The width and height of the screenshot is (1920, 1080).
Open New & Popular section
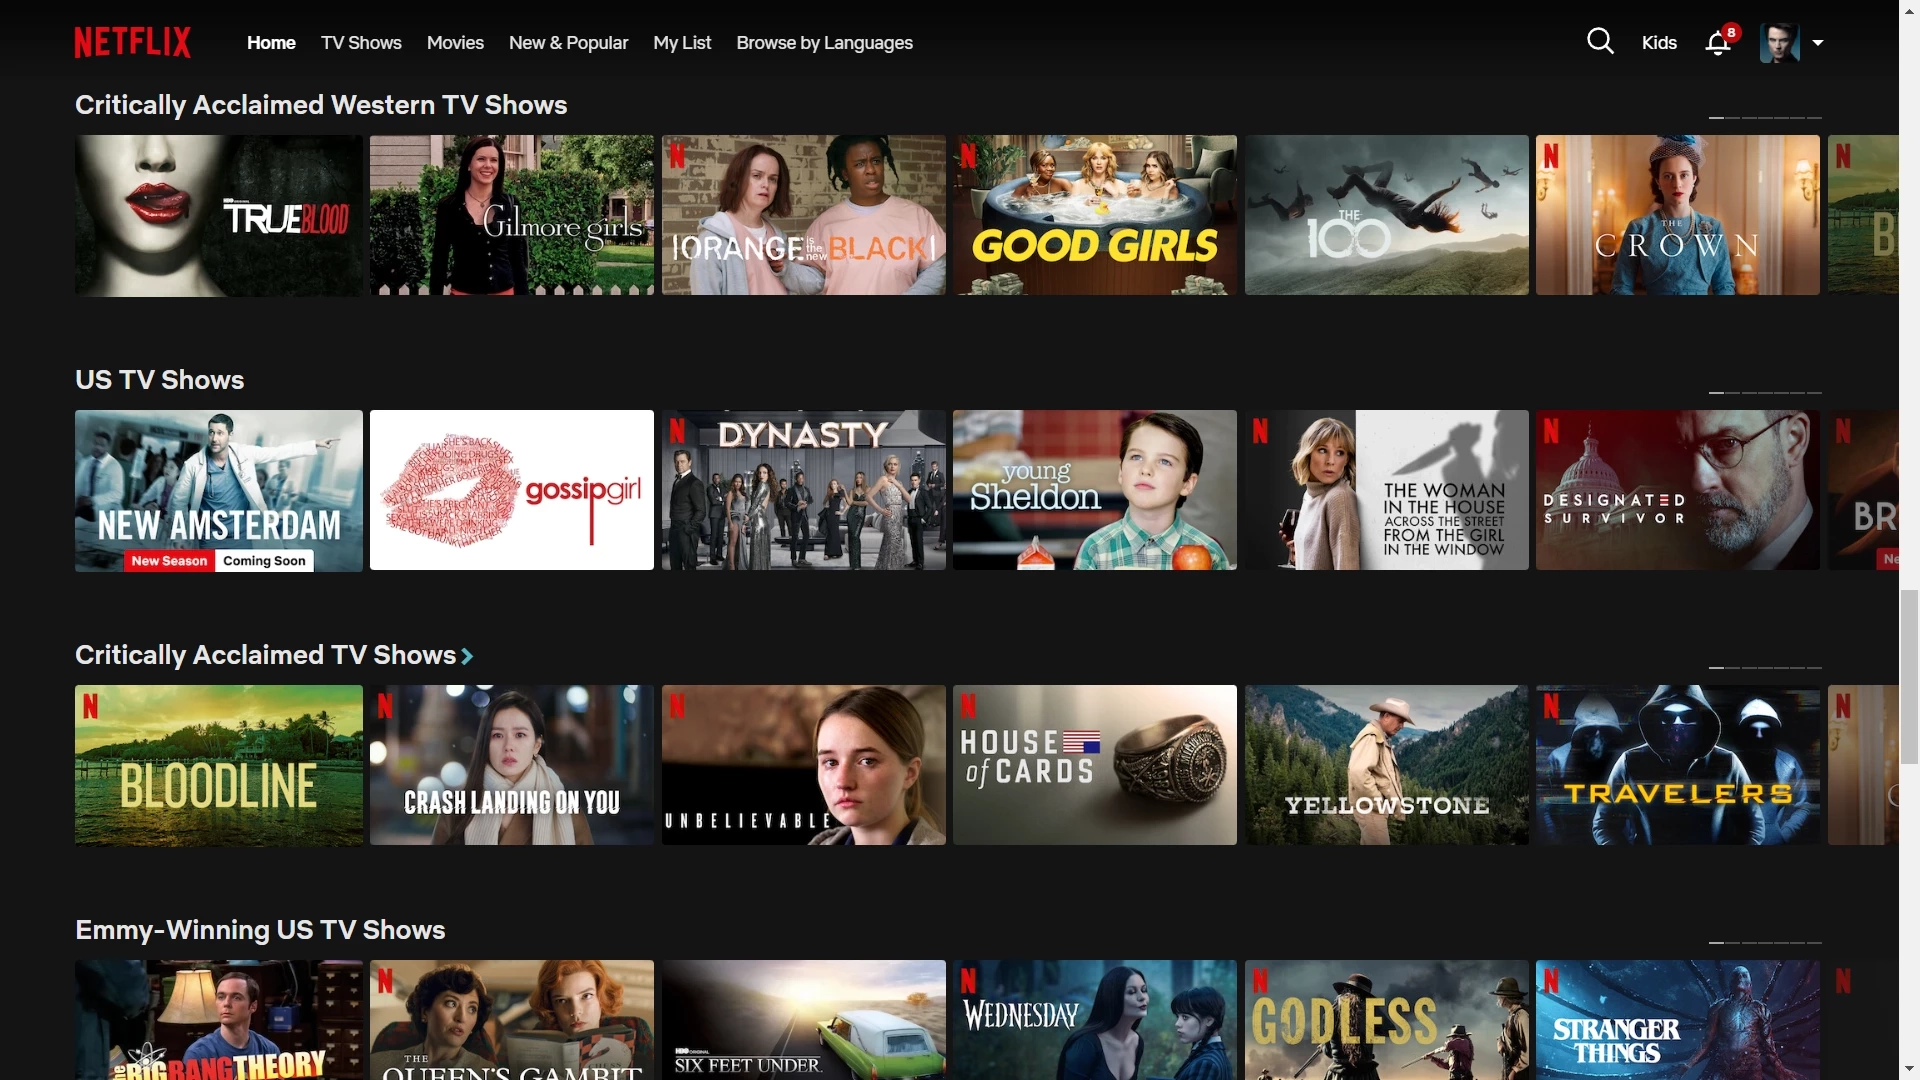click(x=568, y=43)
